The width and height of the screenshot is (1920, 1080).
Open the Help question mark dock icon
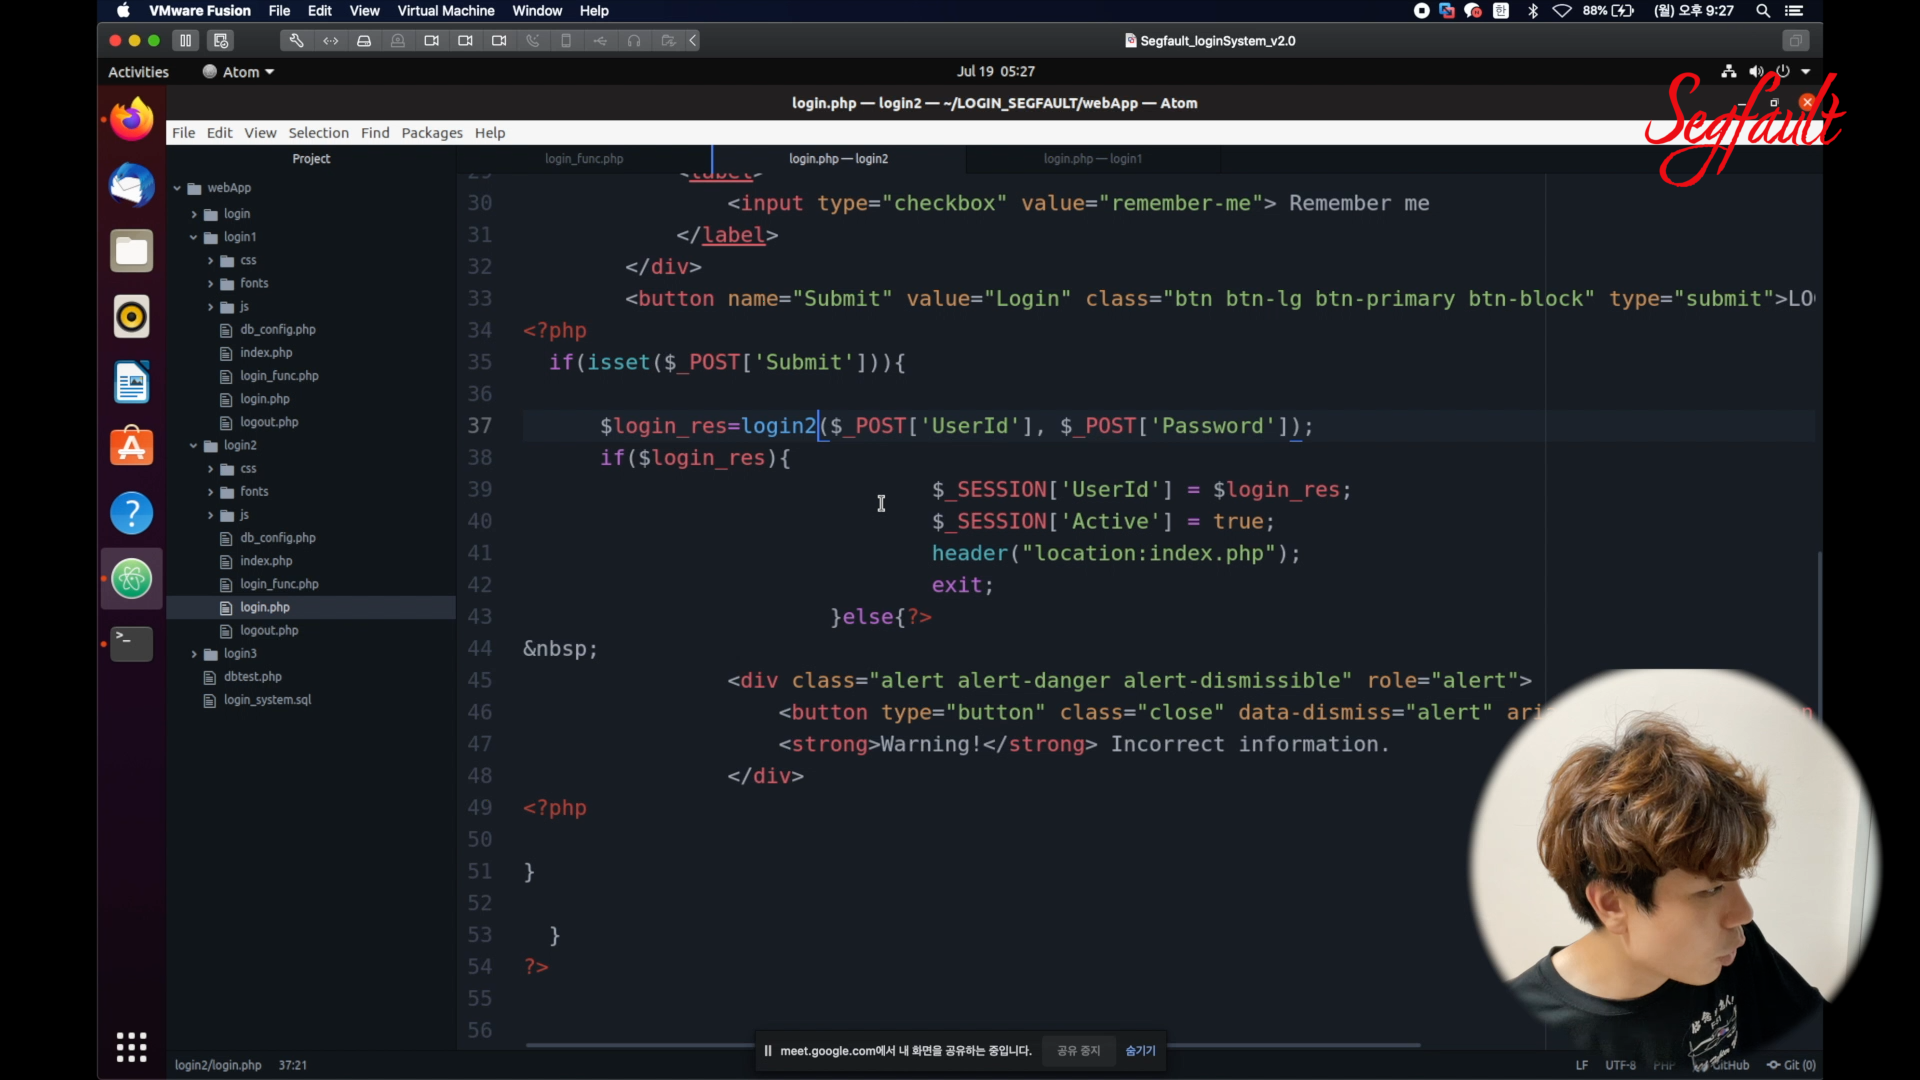tap(131, 513)
